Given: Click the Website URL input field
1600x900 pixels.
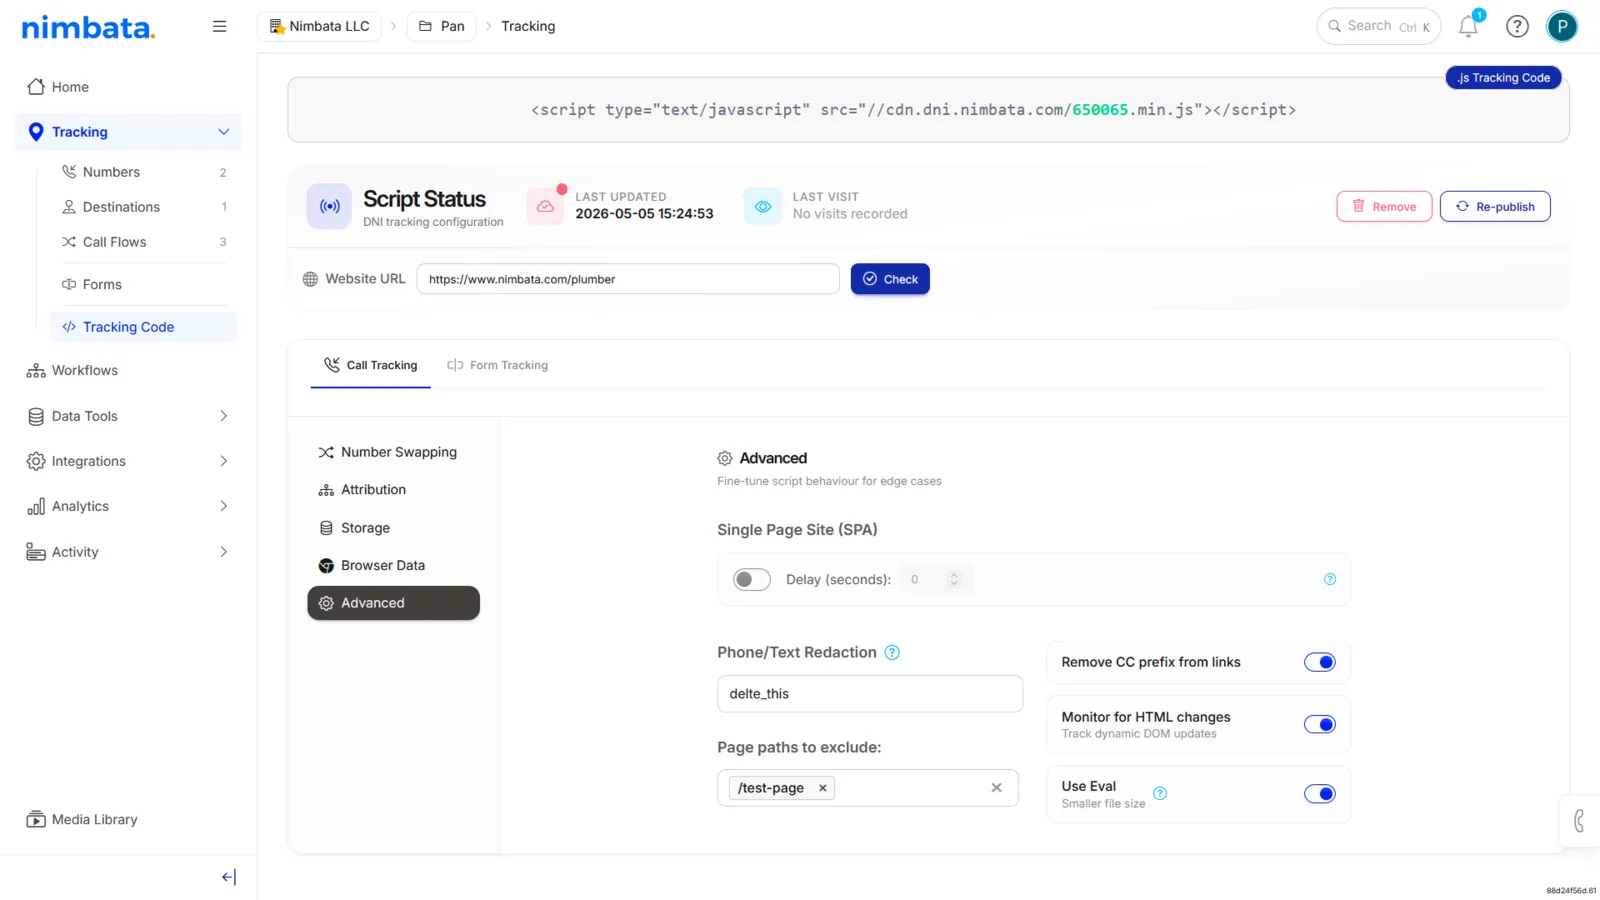Looking at the screenshot, I should point(628,279).
